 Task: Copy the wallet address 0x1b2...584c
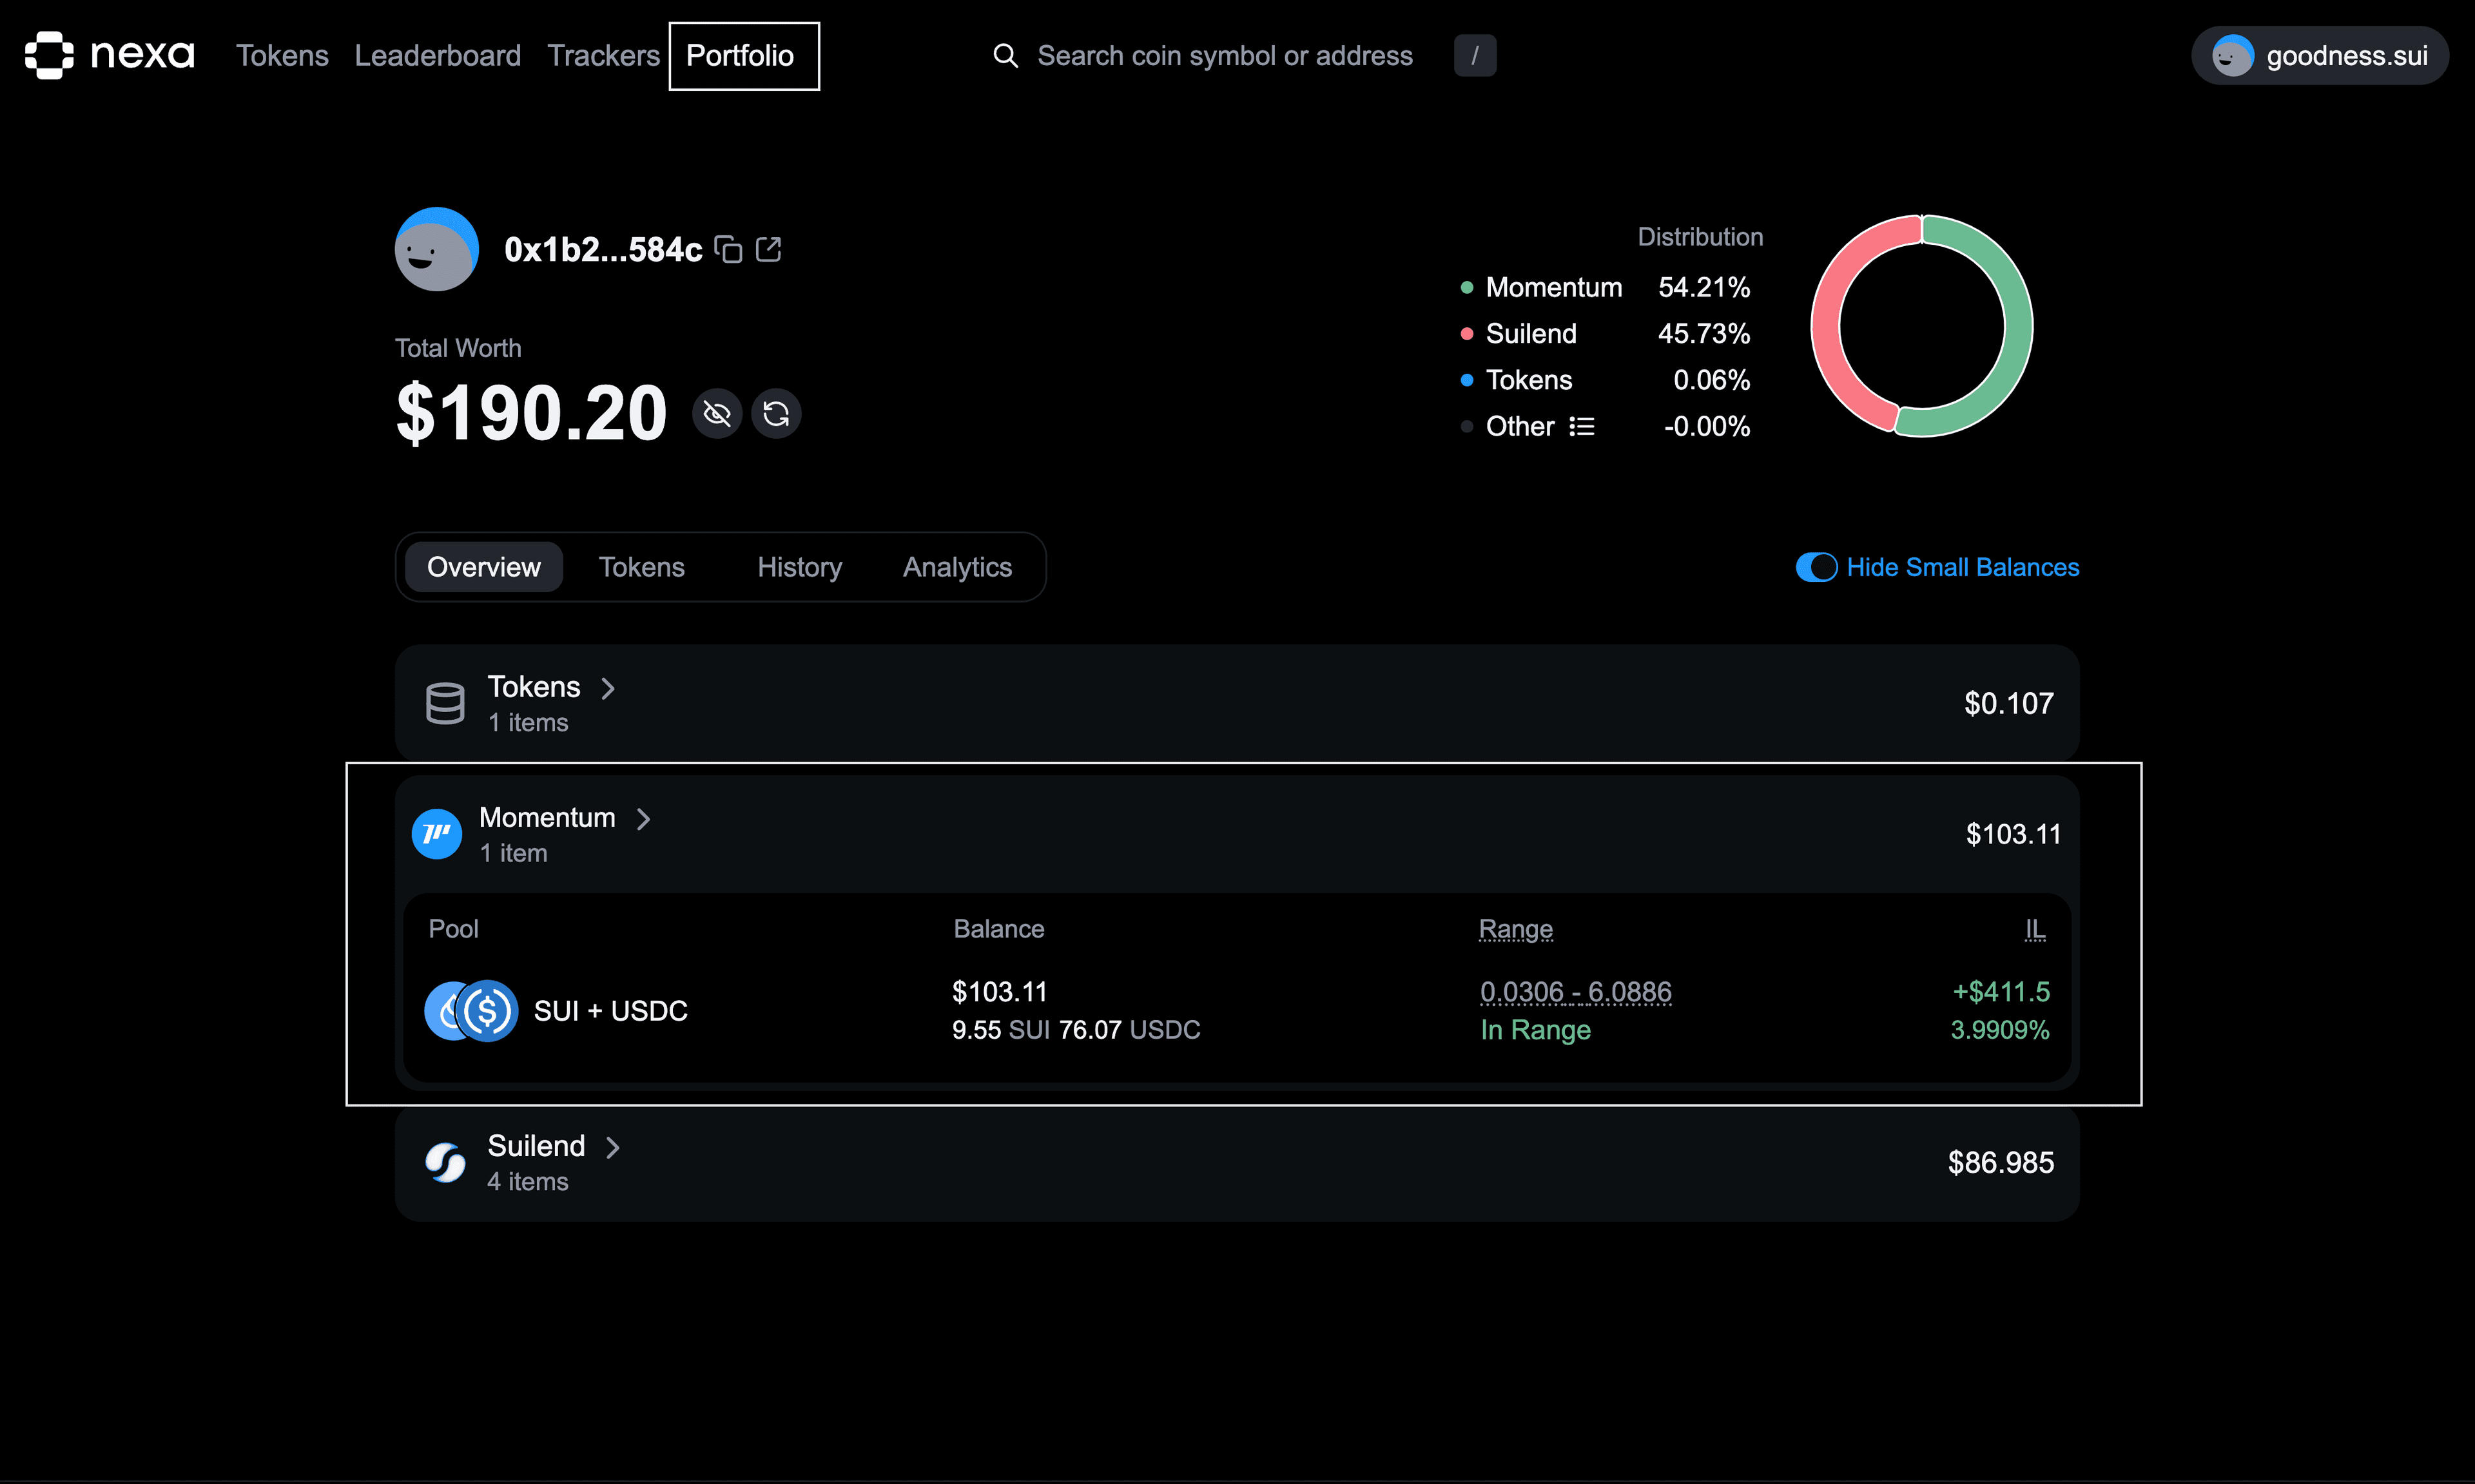[x=729, y=249]
